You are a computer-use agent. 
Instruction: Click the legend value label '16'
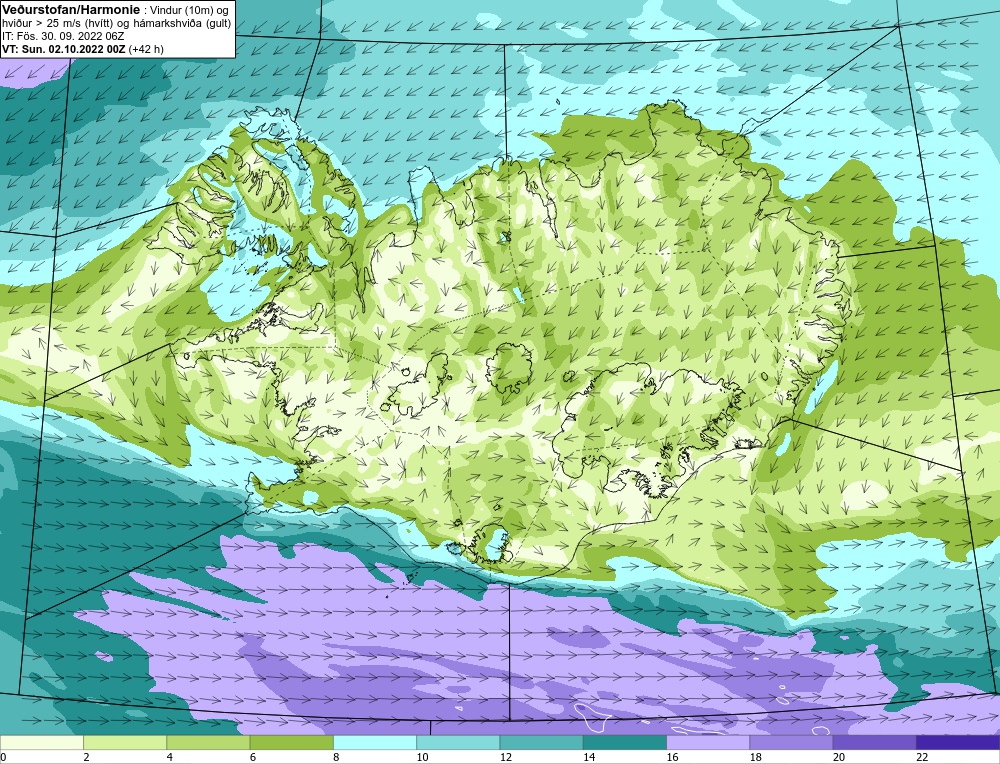tap(672, 757)
